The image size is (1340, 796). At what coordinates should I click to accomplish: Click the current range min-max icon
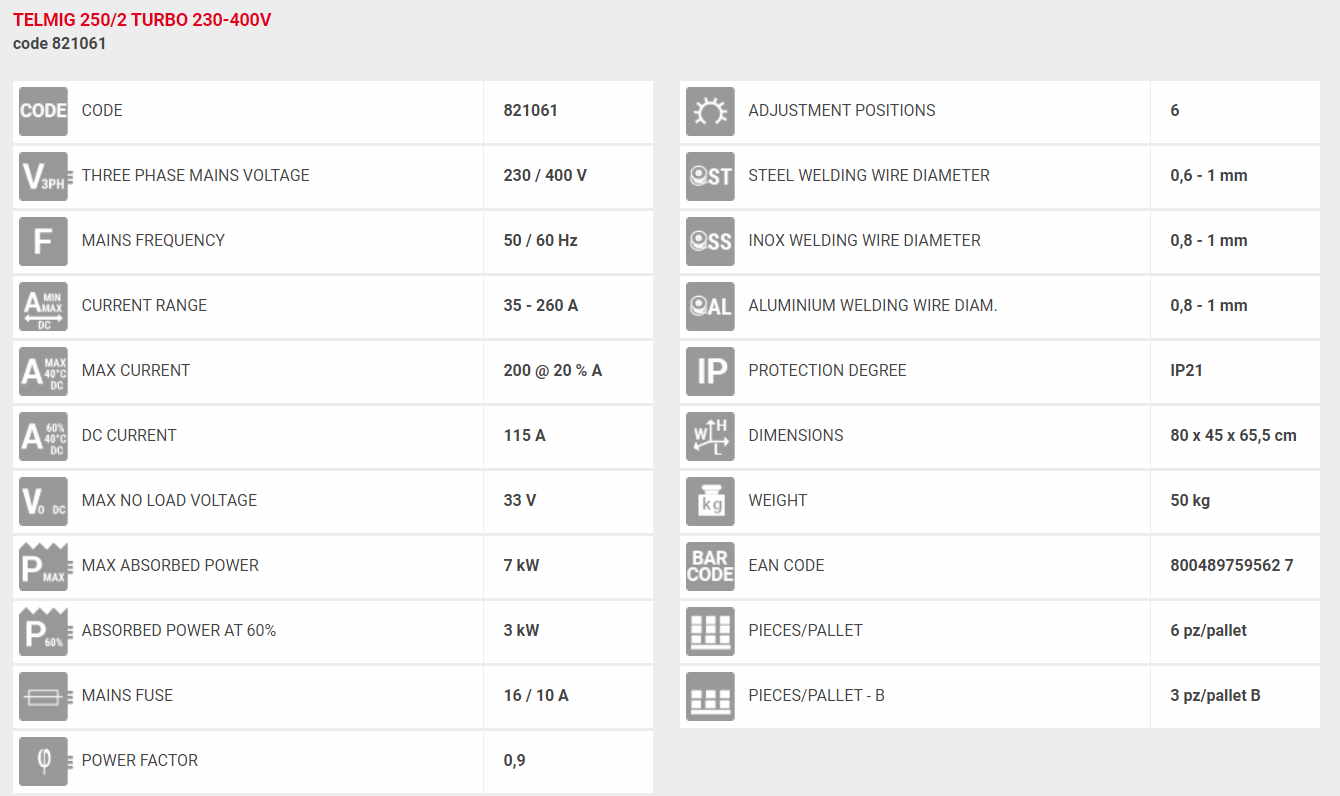[43, 306]
